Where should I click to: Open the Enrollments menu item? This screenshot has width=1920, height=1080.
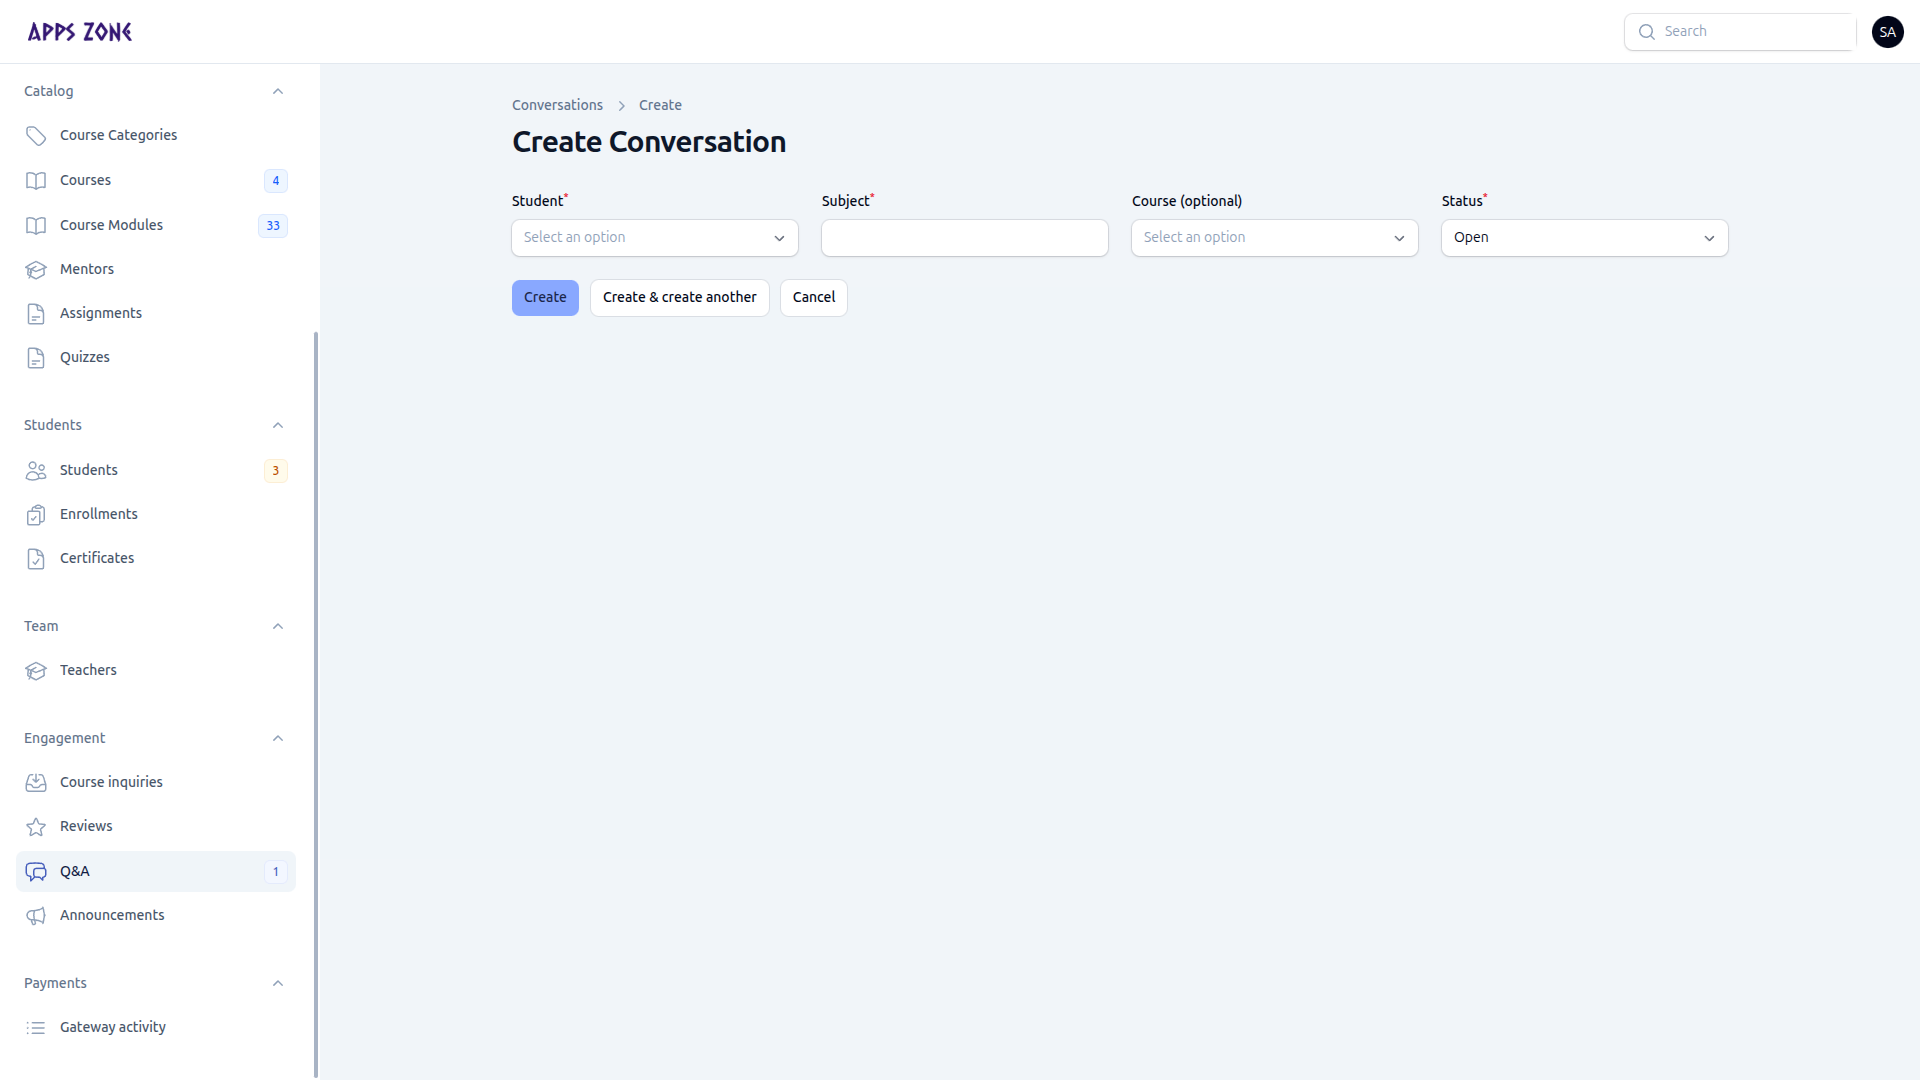click(156, 515)
